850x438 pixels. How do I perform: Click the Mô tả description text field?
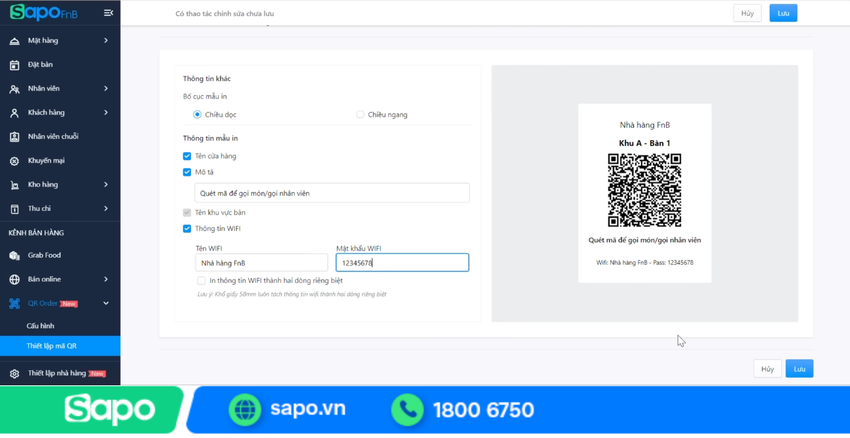click(332, 193)
